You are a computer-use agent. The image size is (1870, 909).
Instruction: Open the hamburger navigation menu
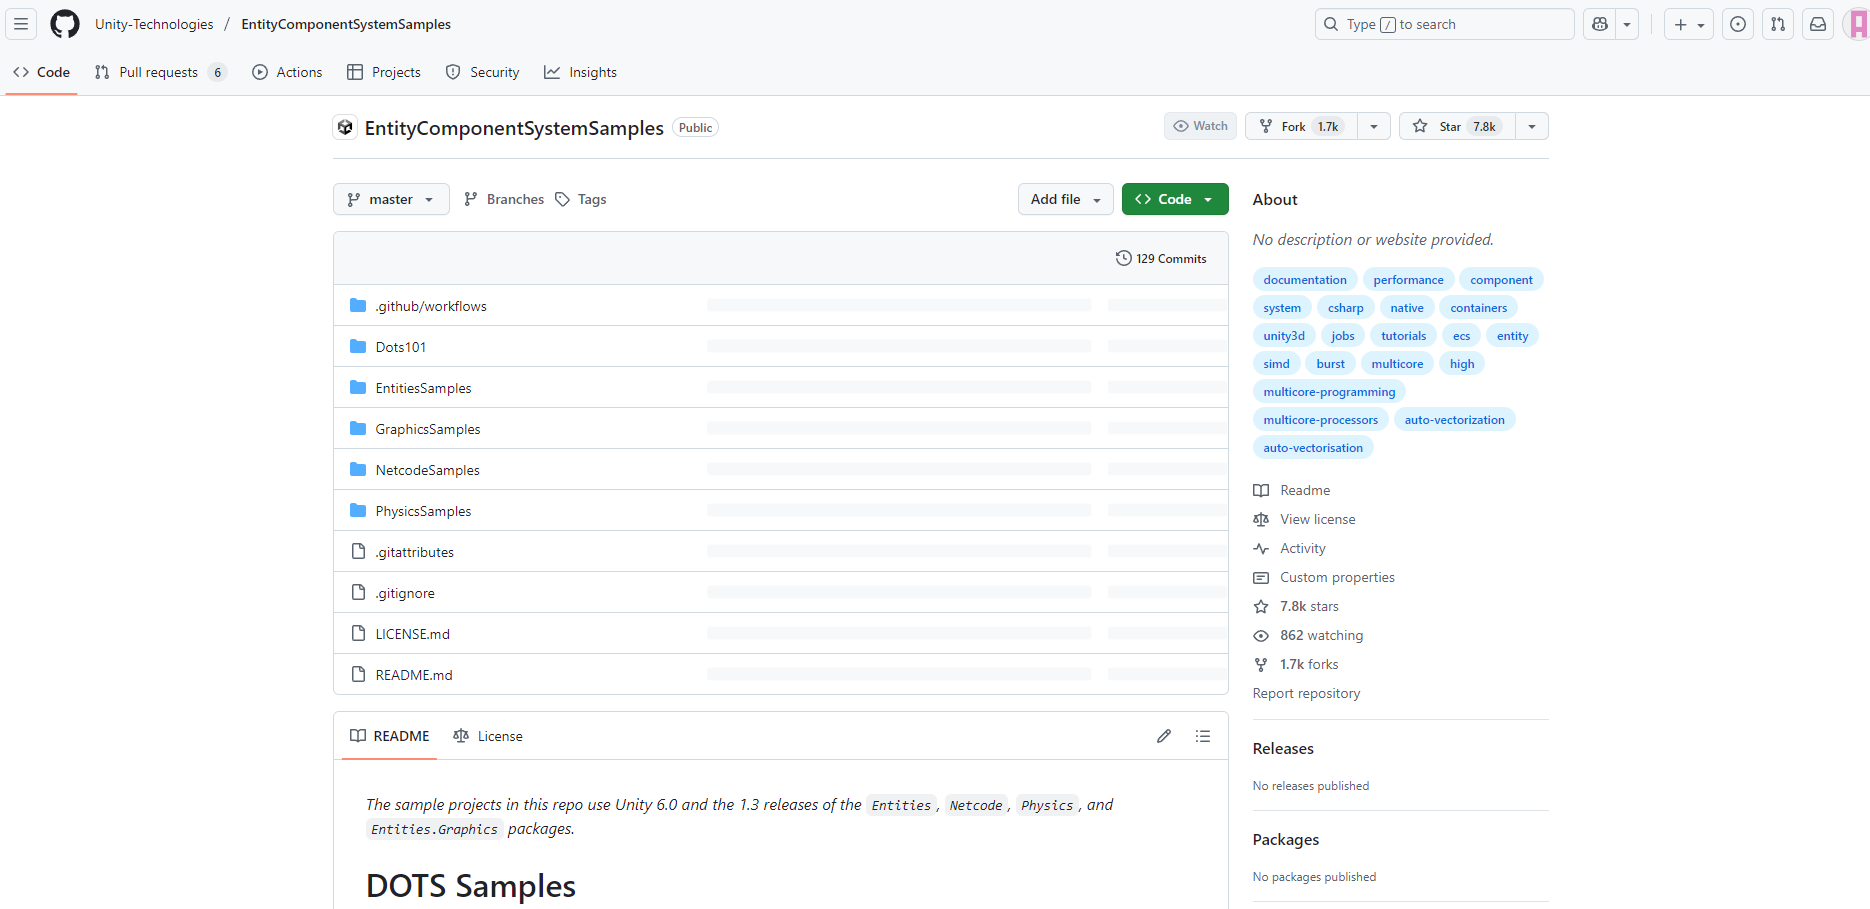click(x=21, y=24)
